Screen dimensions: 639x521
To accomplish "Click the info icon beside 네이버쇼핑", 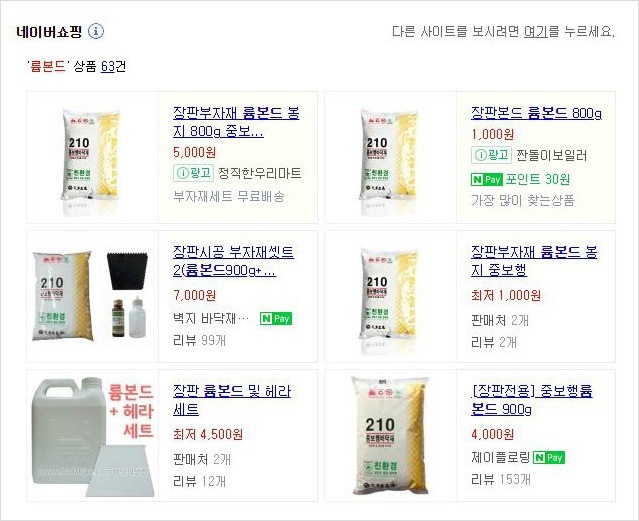I will click(96, 31).
